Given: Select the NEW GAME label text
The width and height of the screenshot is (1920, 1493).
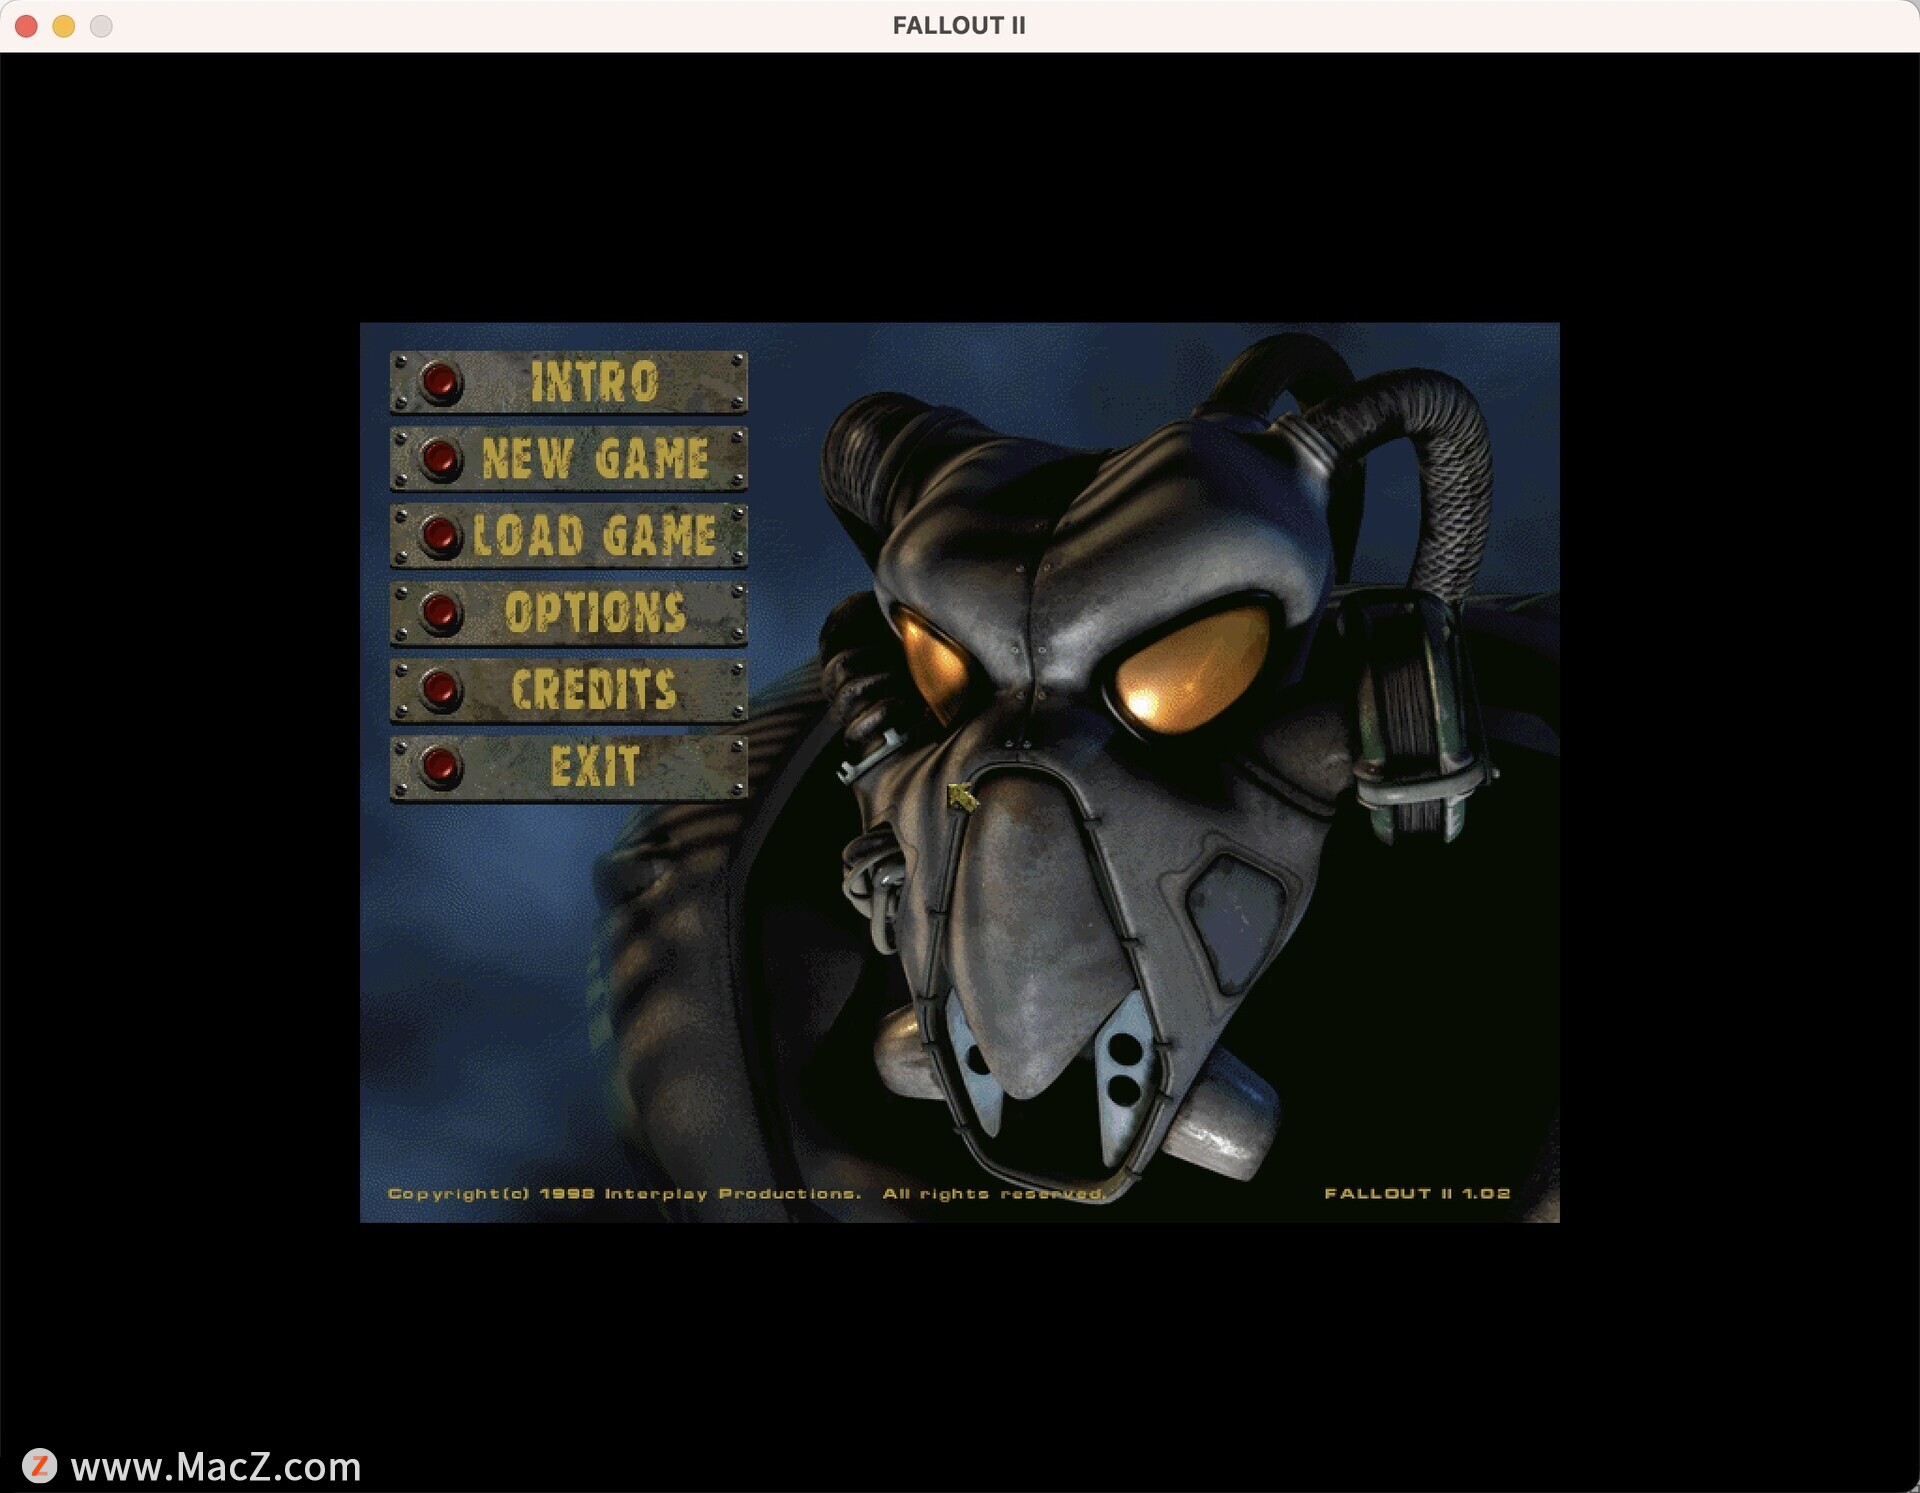Looking at the screenshot, I should 595,459.
